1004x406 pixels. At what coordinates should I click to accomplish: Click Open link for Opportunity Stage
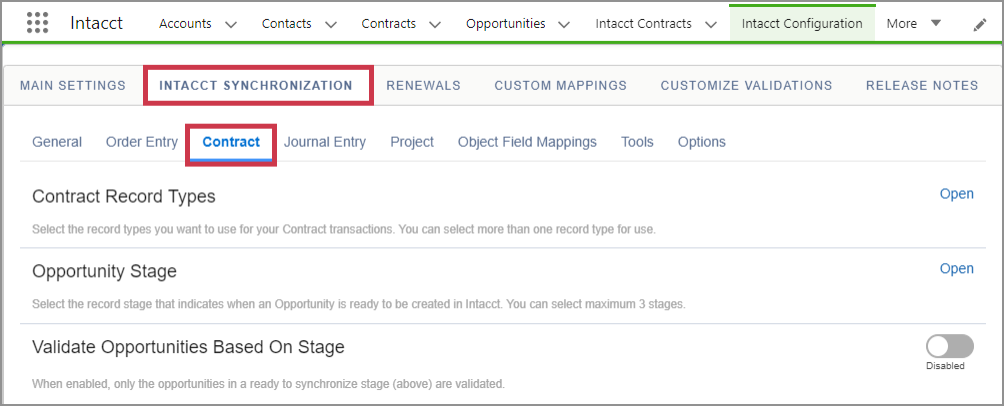click(956, 268)
